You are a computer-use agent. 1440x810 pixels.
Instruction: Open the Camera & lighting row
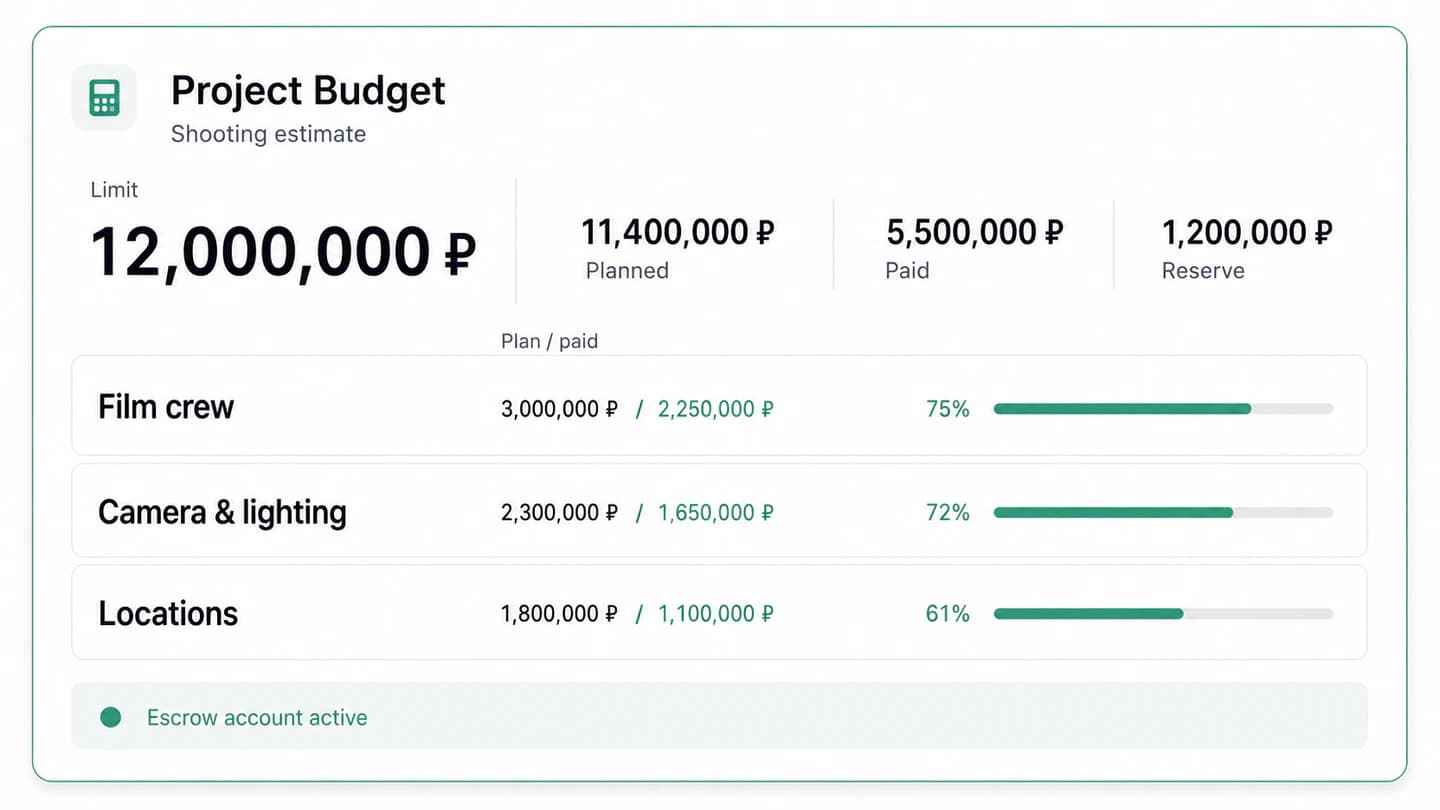(x=719, y=510)
